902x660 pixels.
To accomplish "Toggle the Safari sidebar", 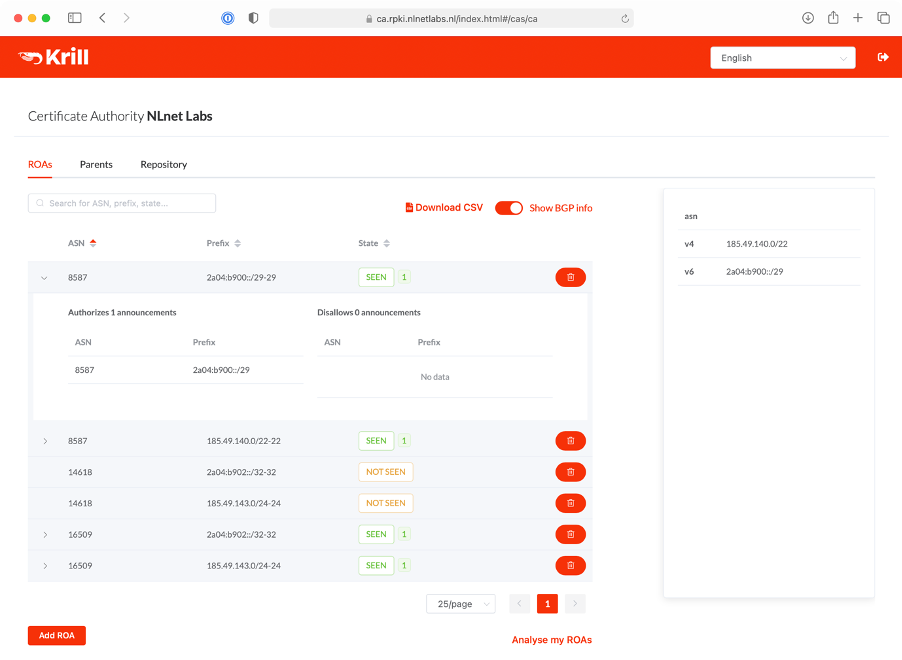I will point(75,18).
